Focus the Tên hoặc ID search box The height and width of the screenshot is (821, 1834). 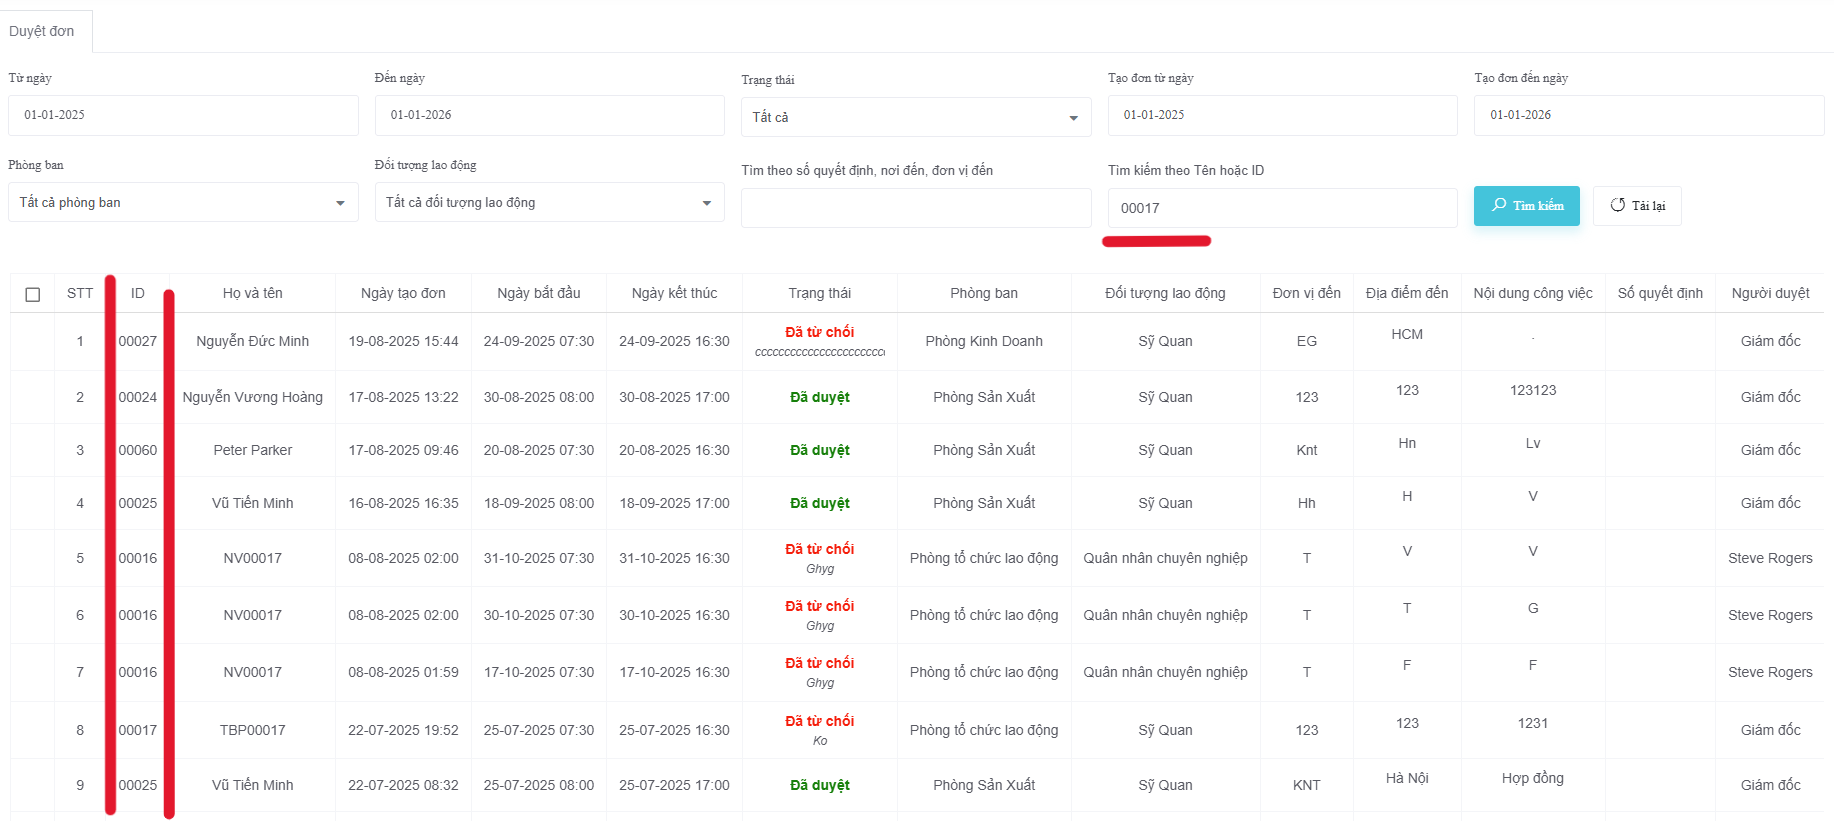click(1282, 208)
